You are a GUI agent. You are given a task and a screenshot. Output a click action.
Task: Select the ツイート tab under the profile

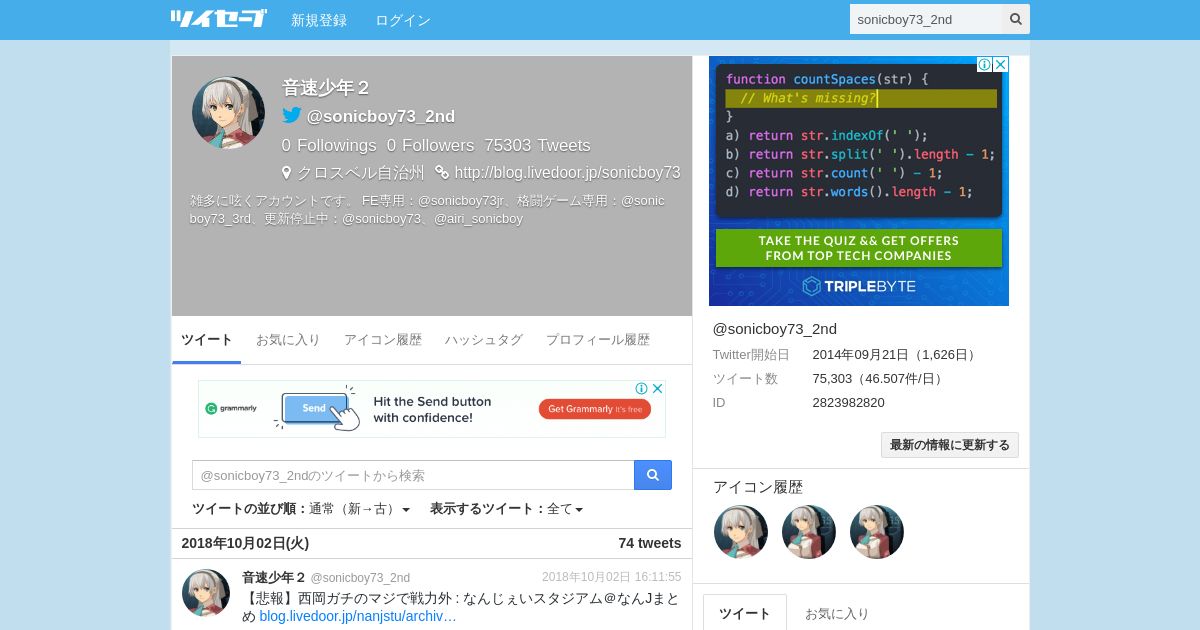coord(207,340)
